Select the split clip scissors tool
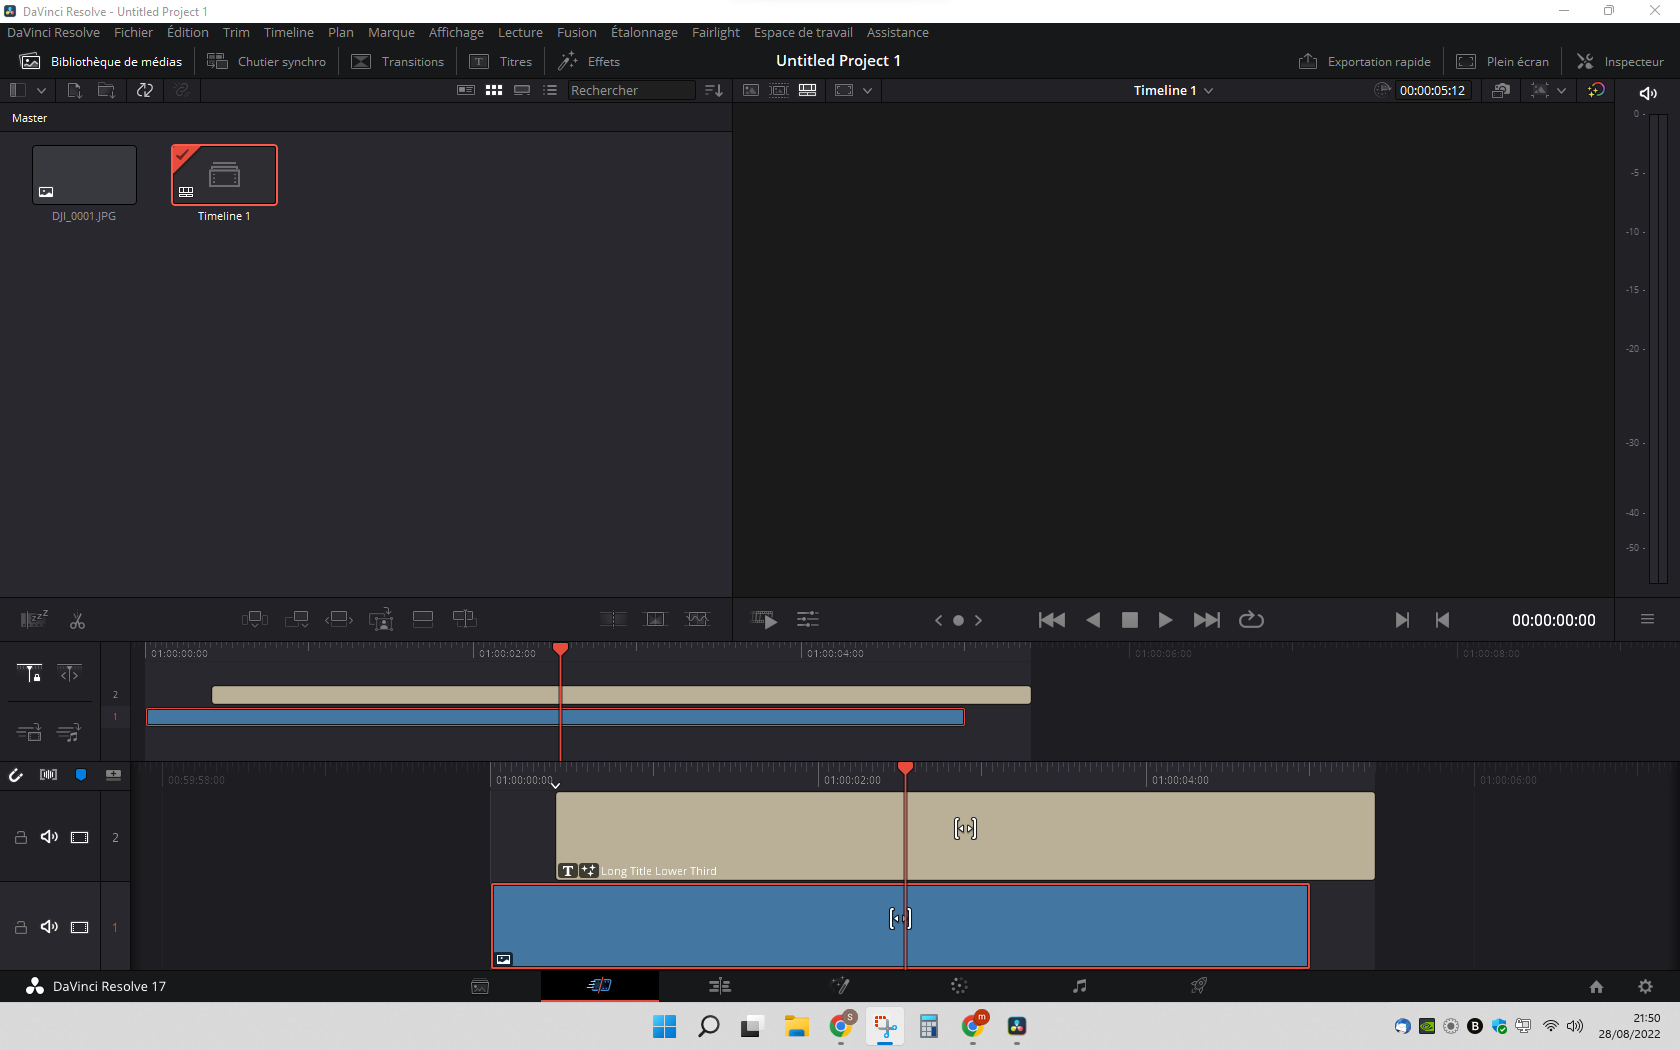The image size is (1680, 1050). point(77,621)
